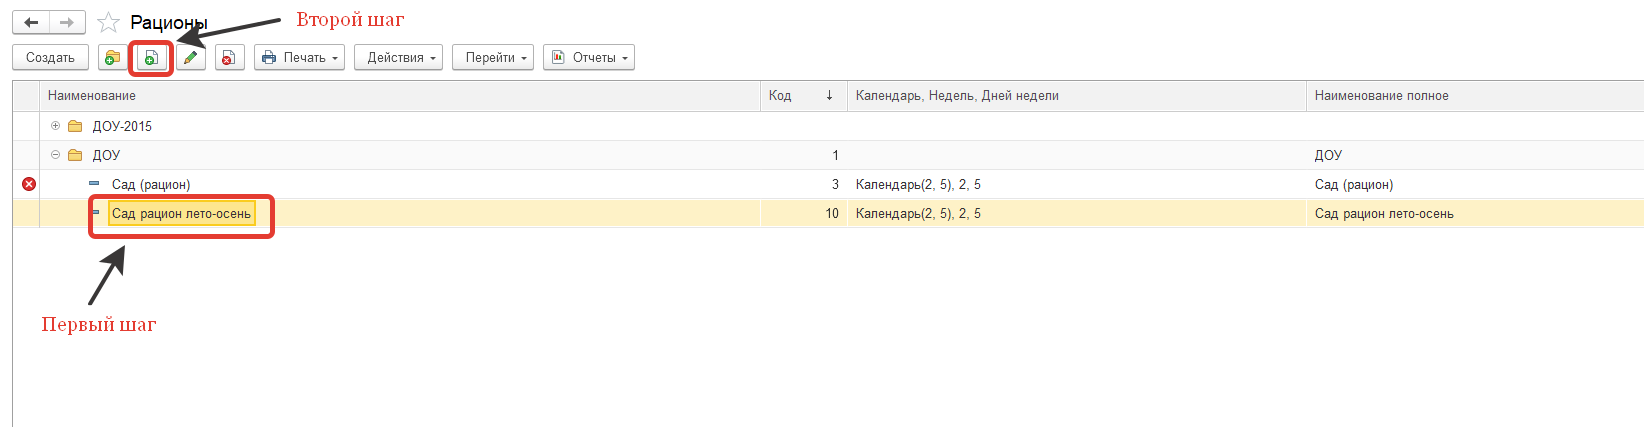
Task: Add Рационы to favorites with the star
Action: [x=108, y=22]
